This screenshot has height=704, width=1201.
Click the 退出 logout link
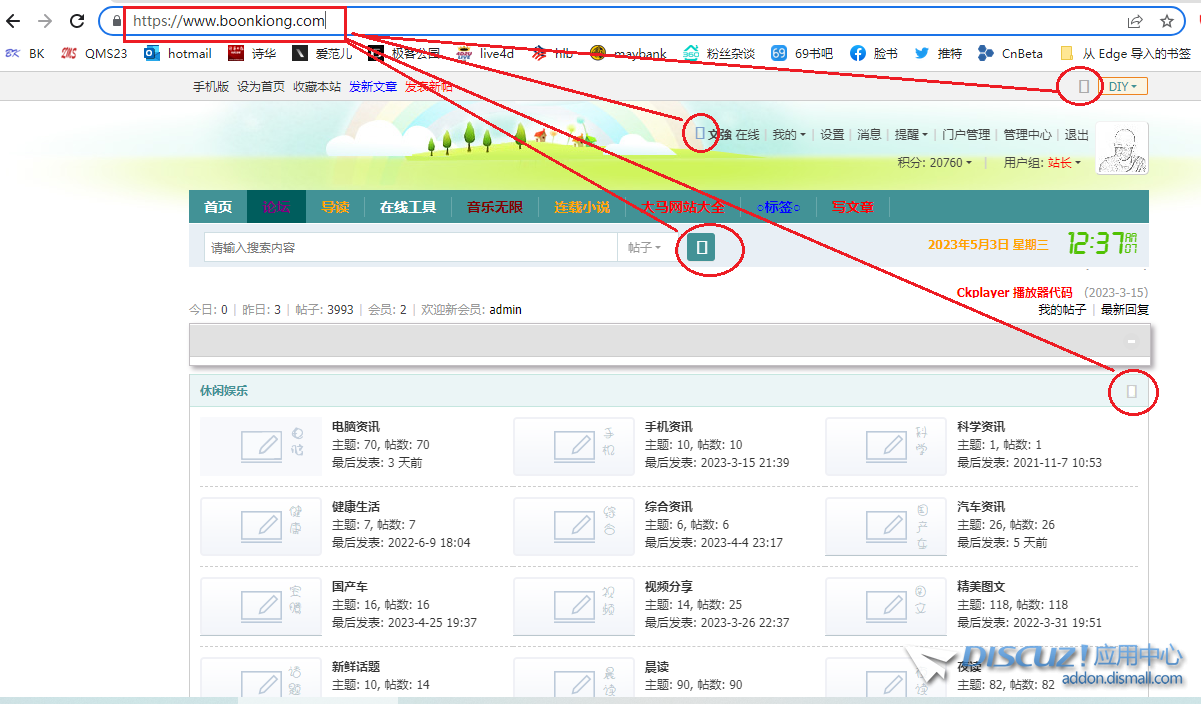click(1077, 135)
